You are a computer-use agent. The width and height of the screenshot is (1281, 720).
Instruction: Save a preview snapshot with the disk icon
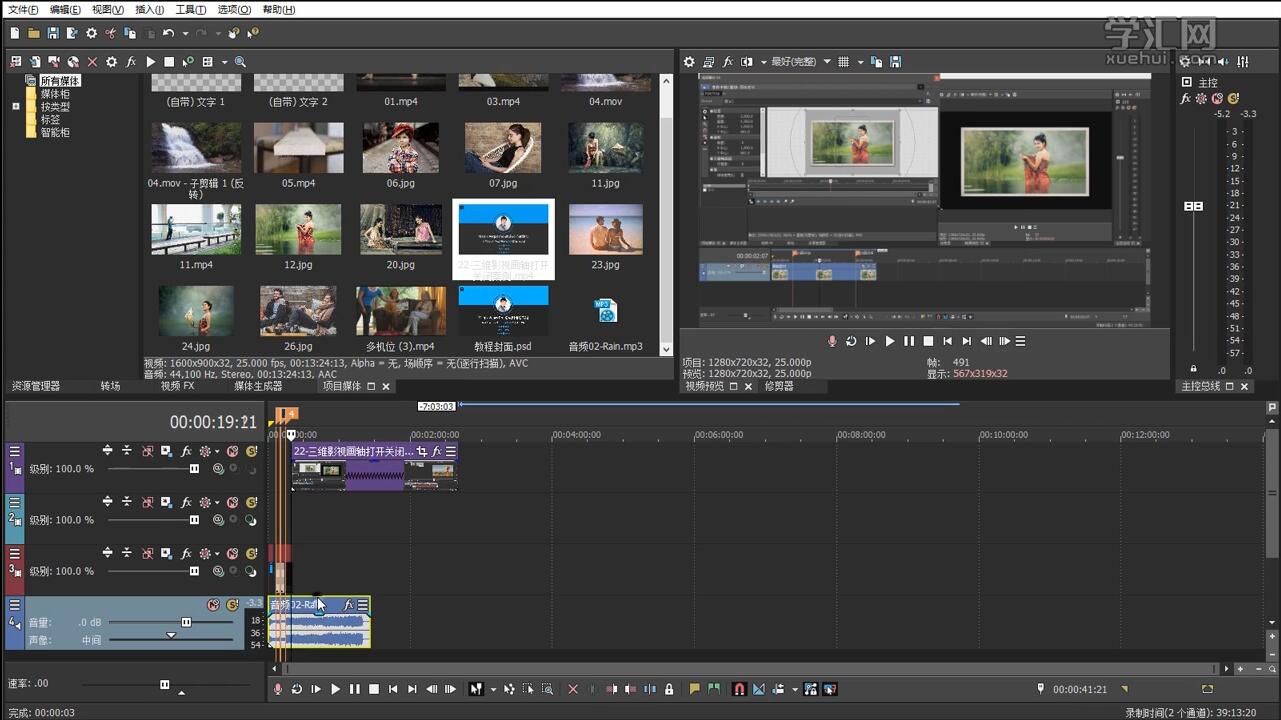click(895, 62)
